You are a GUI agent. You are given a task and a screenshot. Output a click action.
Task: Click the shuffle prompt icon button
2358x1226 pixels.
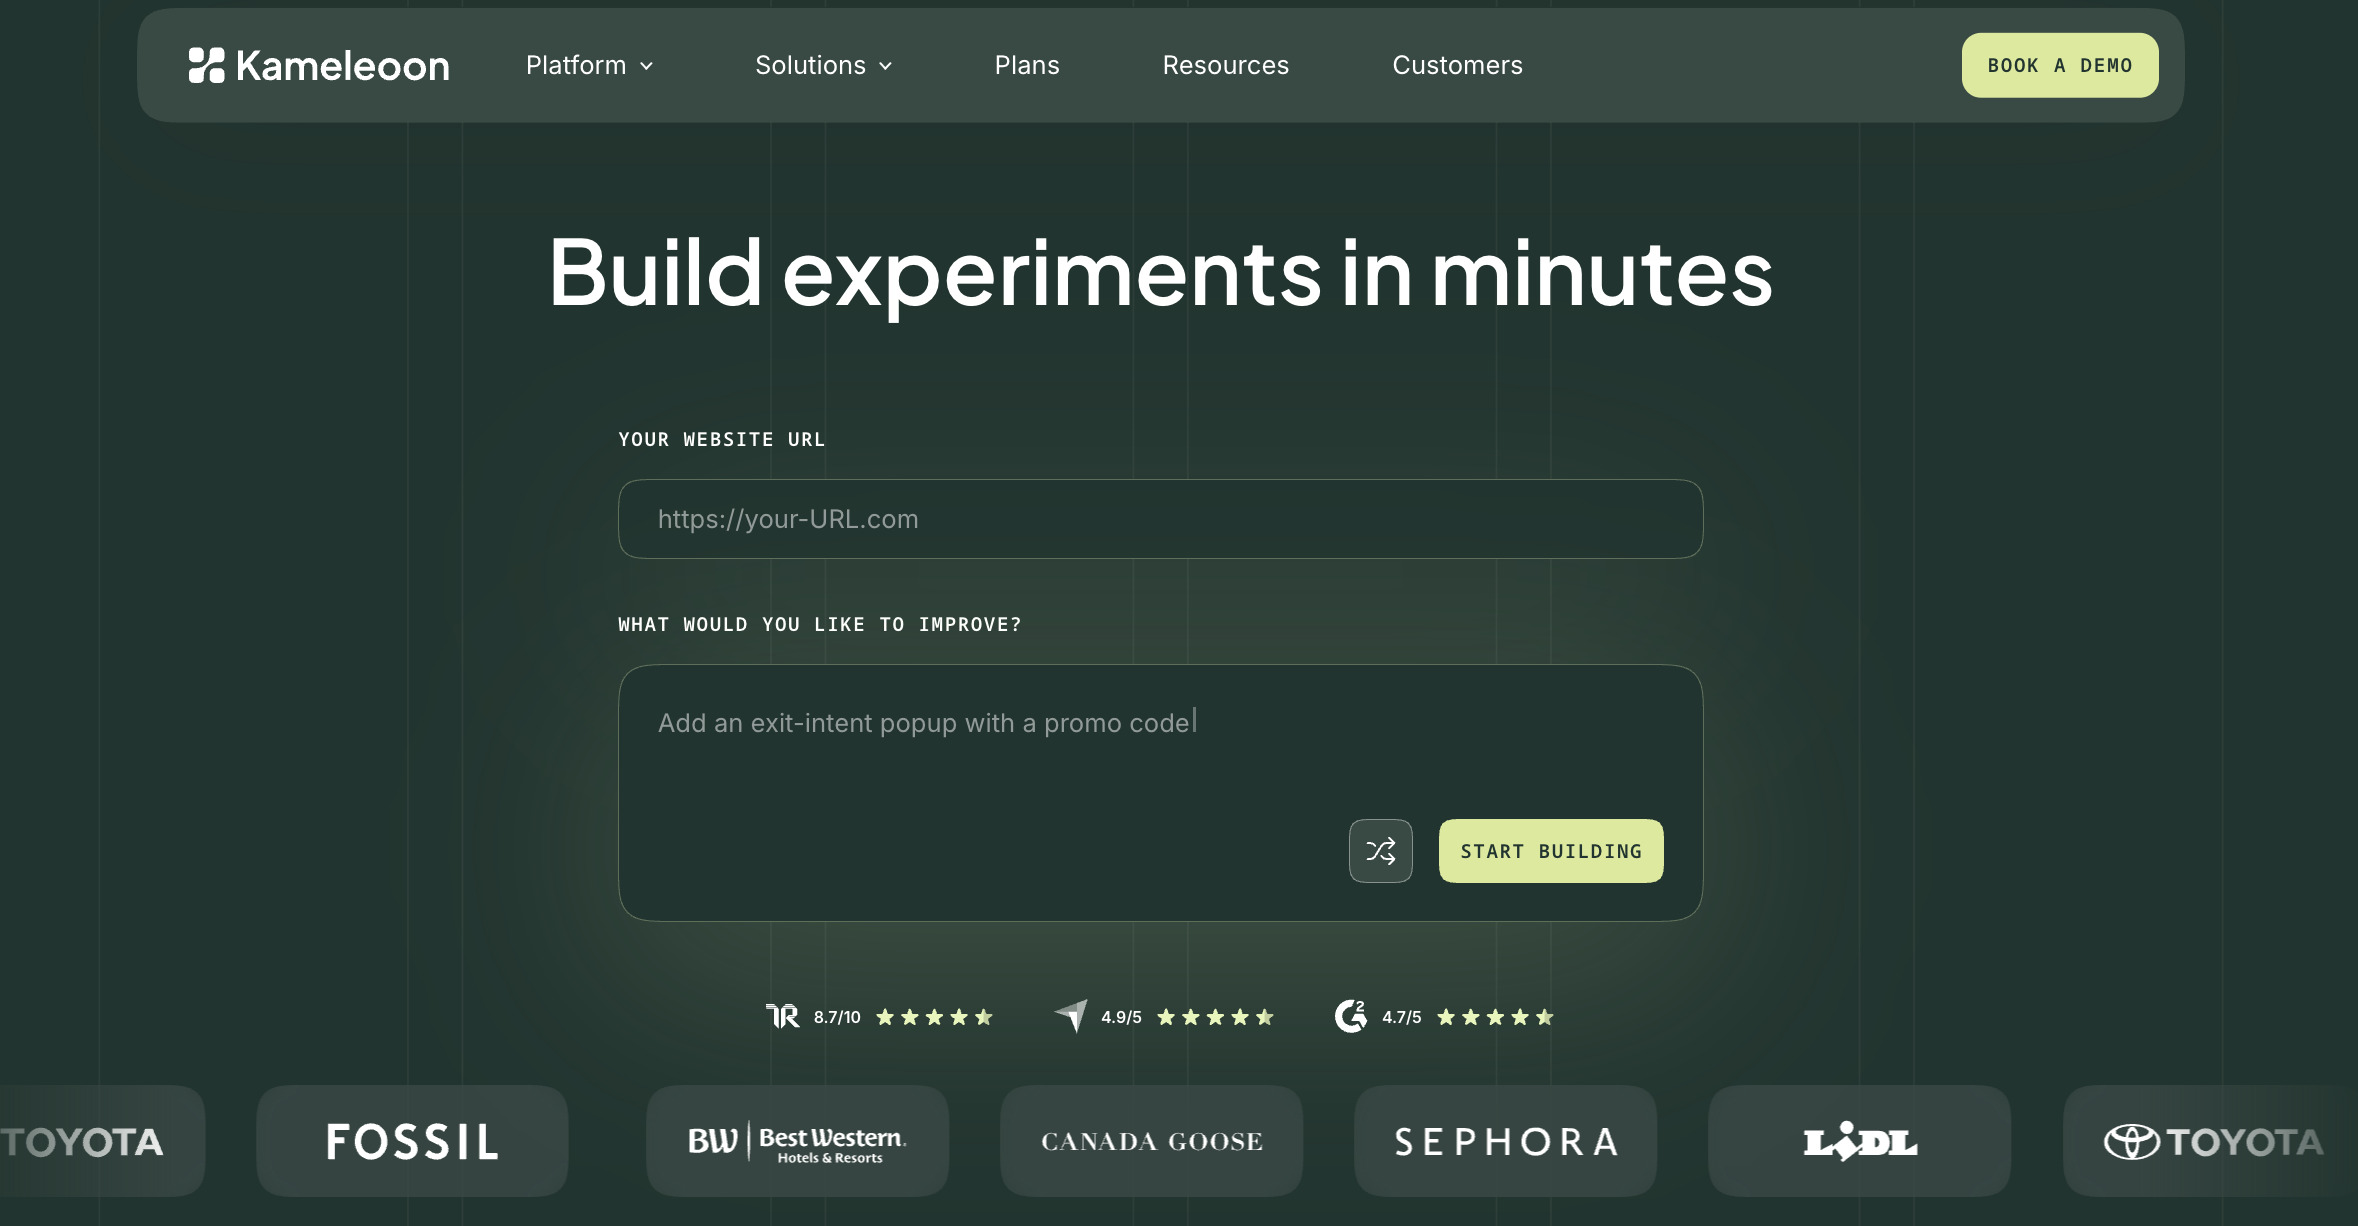click(x=1380, y=851)
